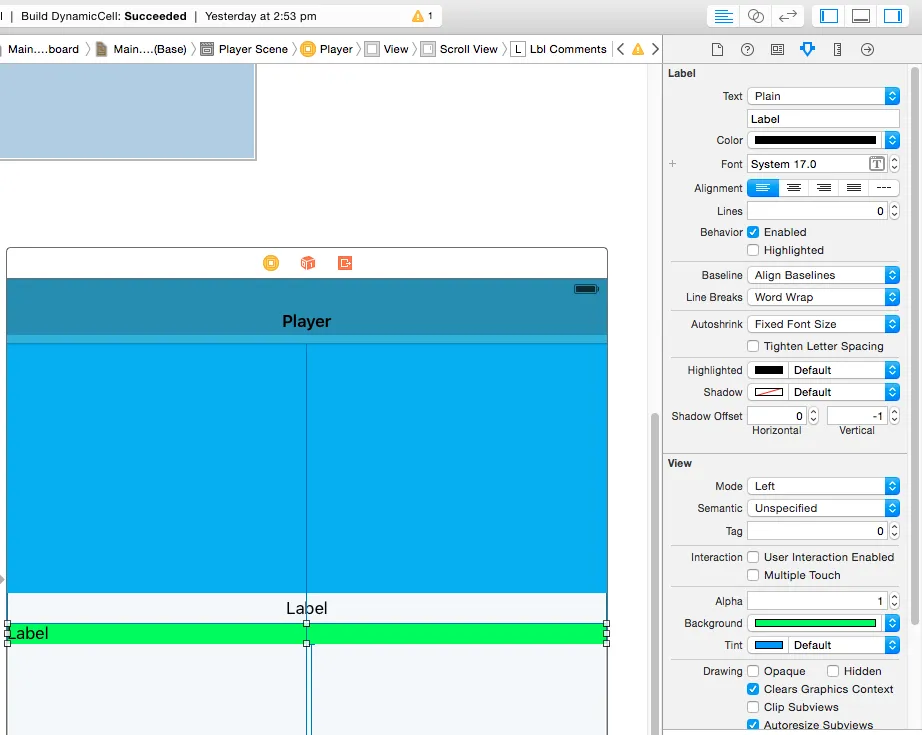Open the Quick Help inspector
This screenshot has height=735, width=922.
click(x=747, y=49)
